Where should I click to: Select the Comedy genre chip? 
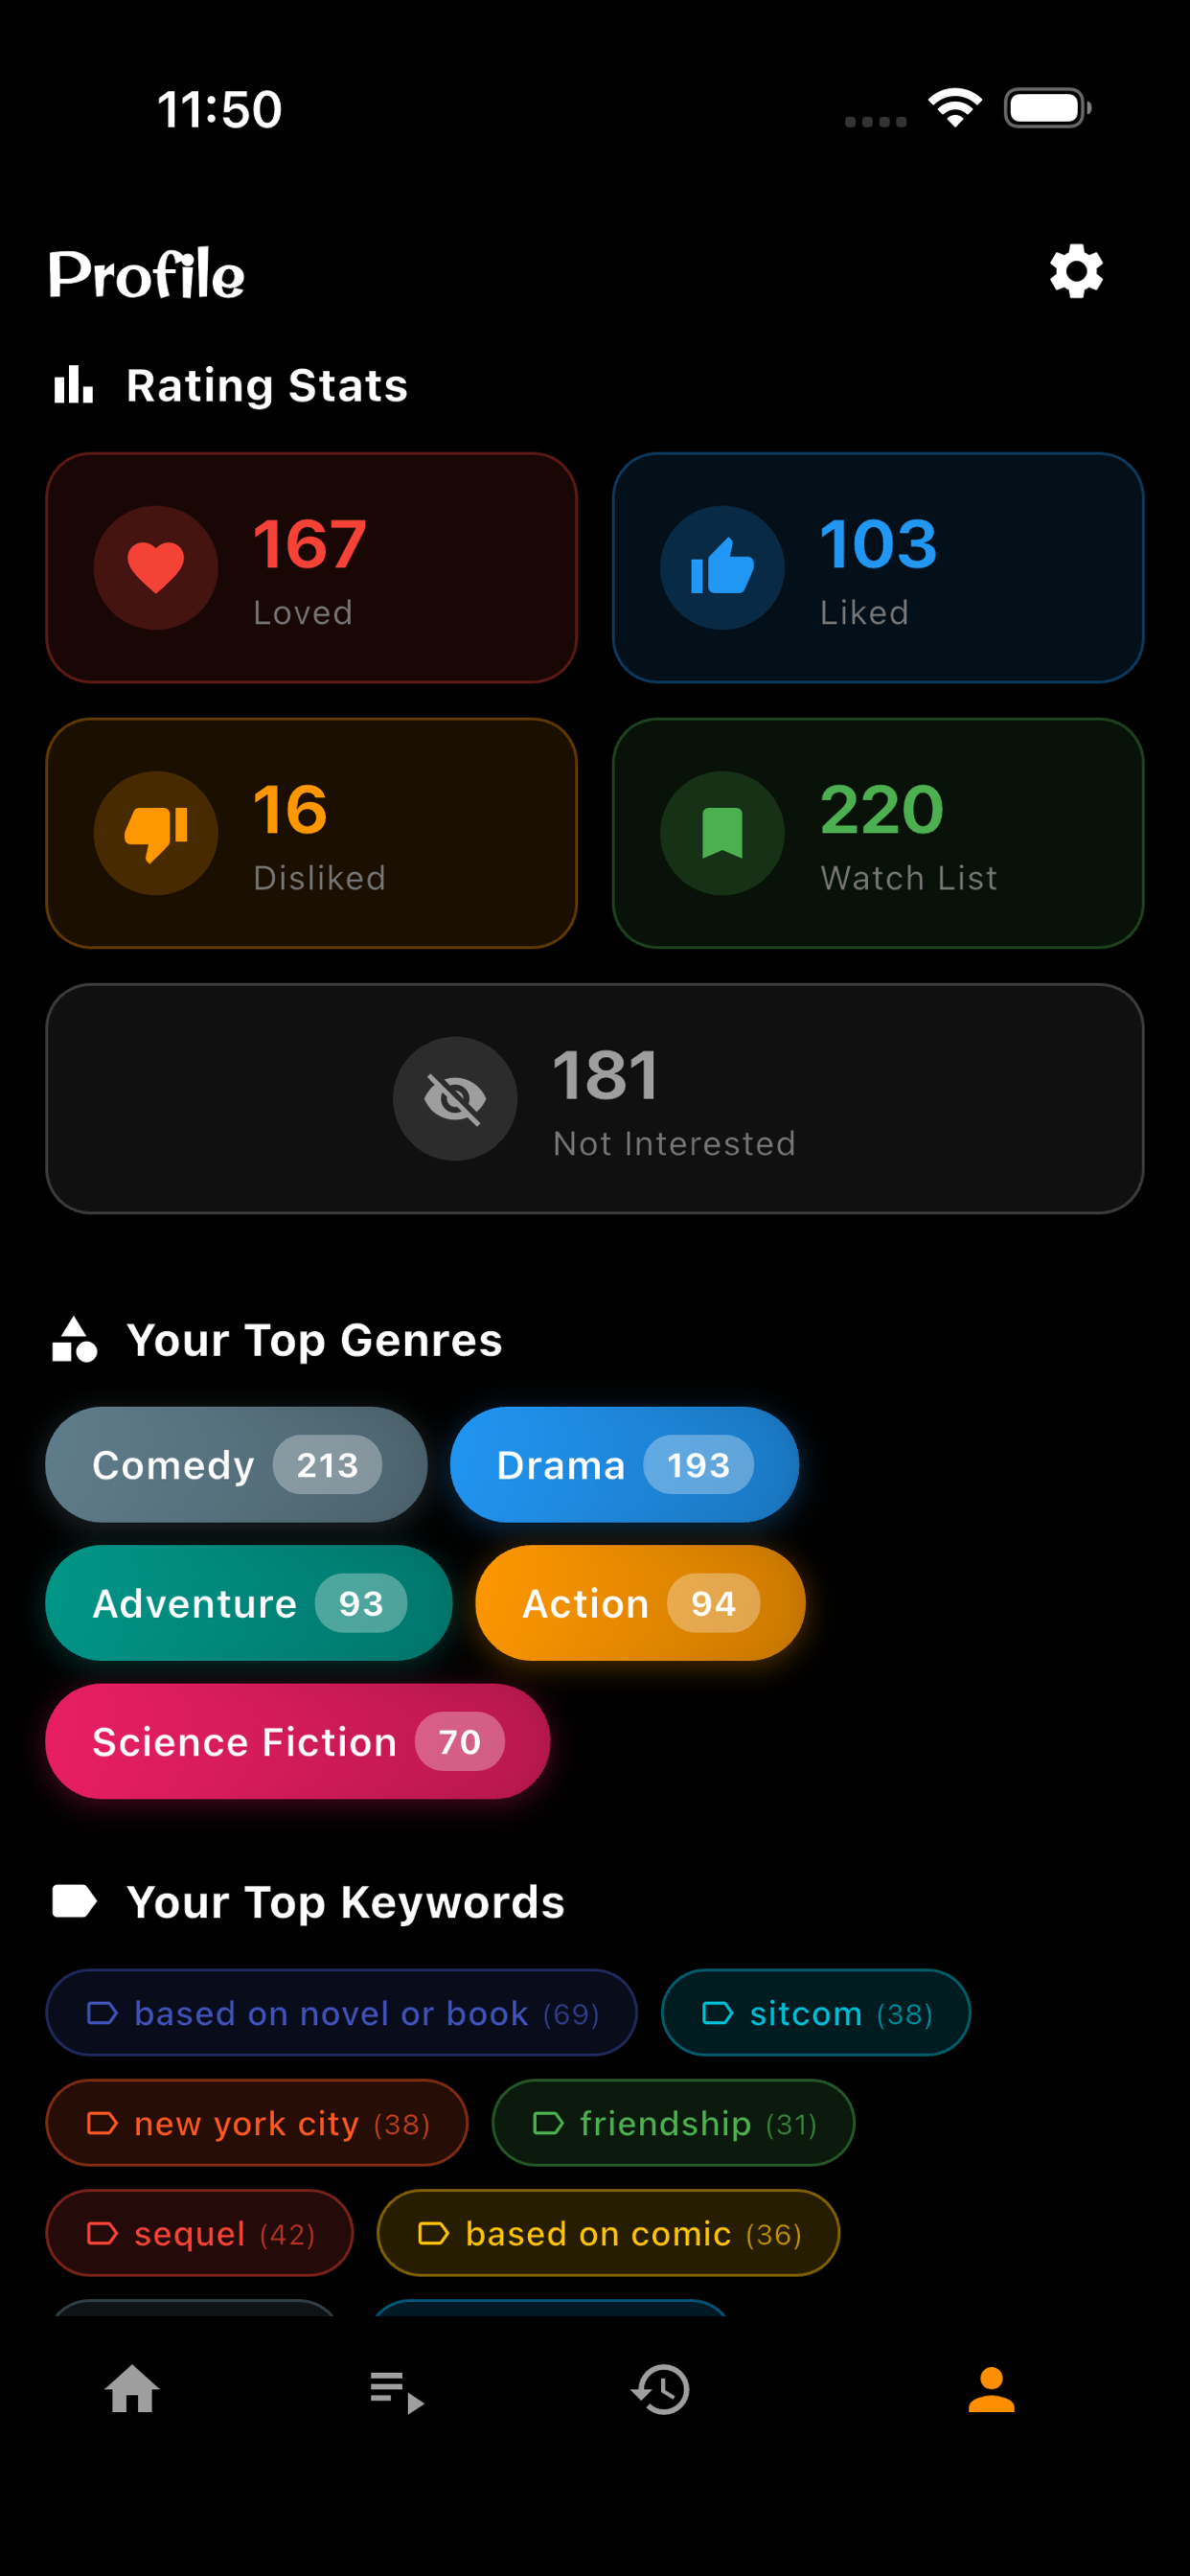click(236, 1465)
